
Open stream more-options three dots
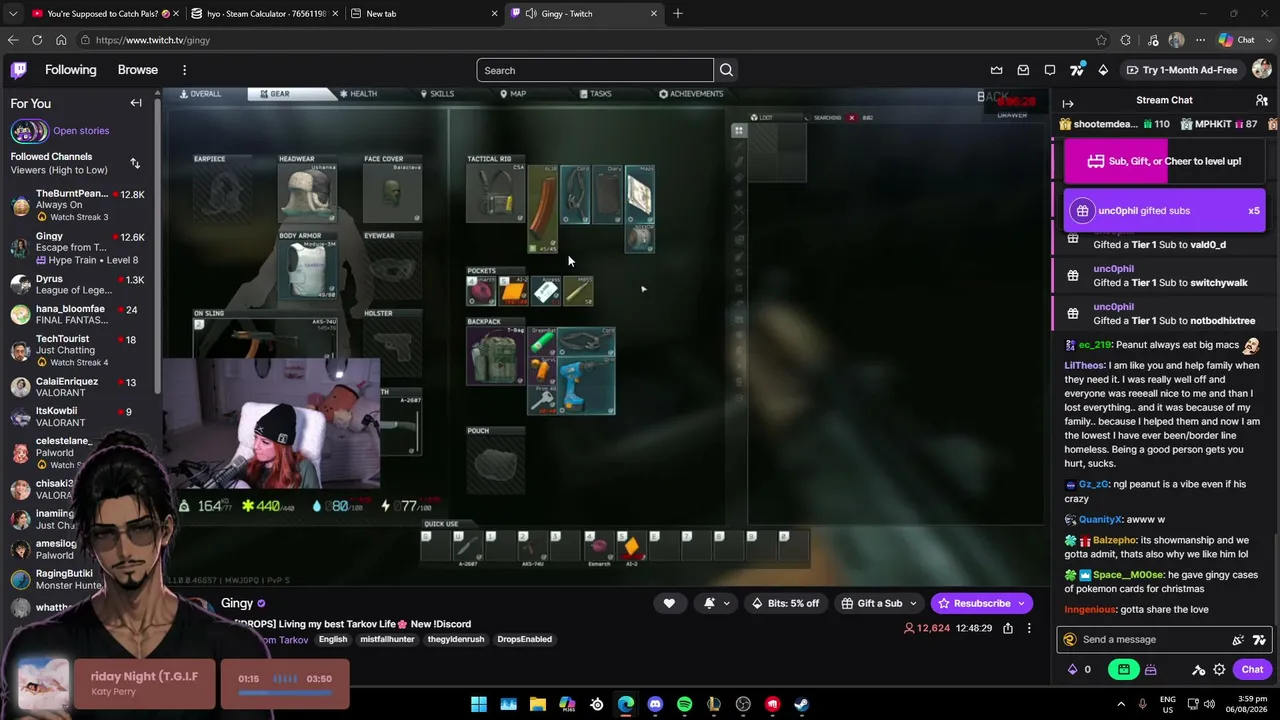[x=1029, y=628]
